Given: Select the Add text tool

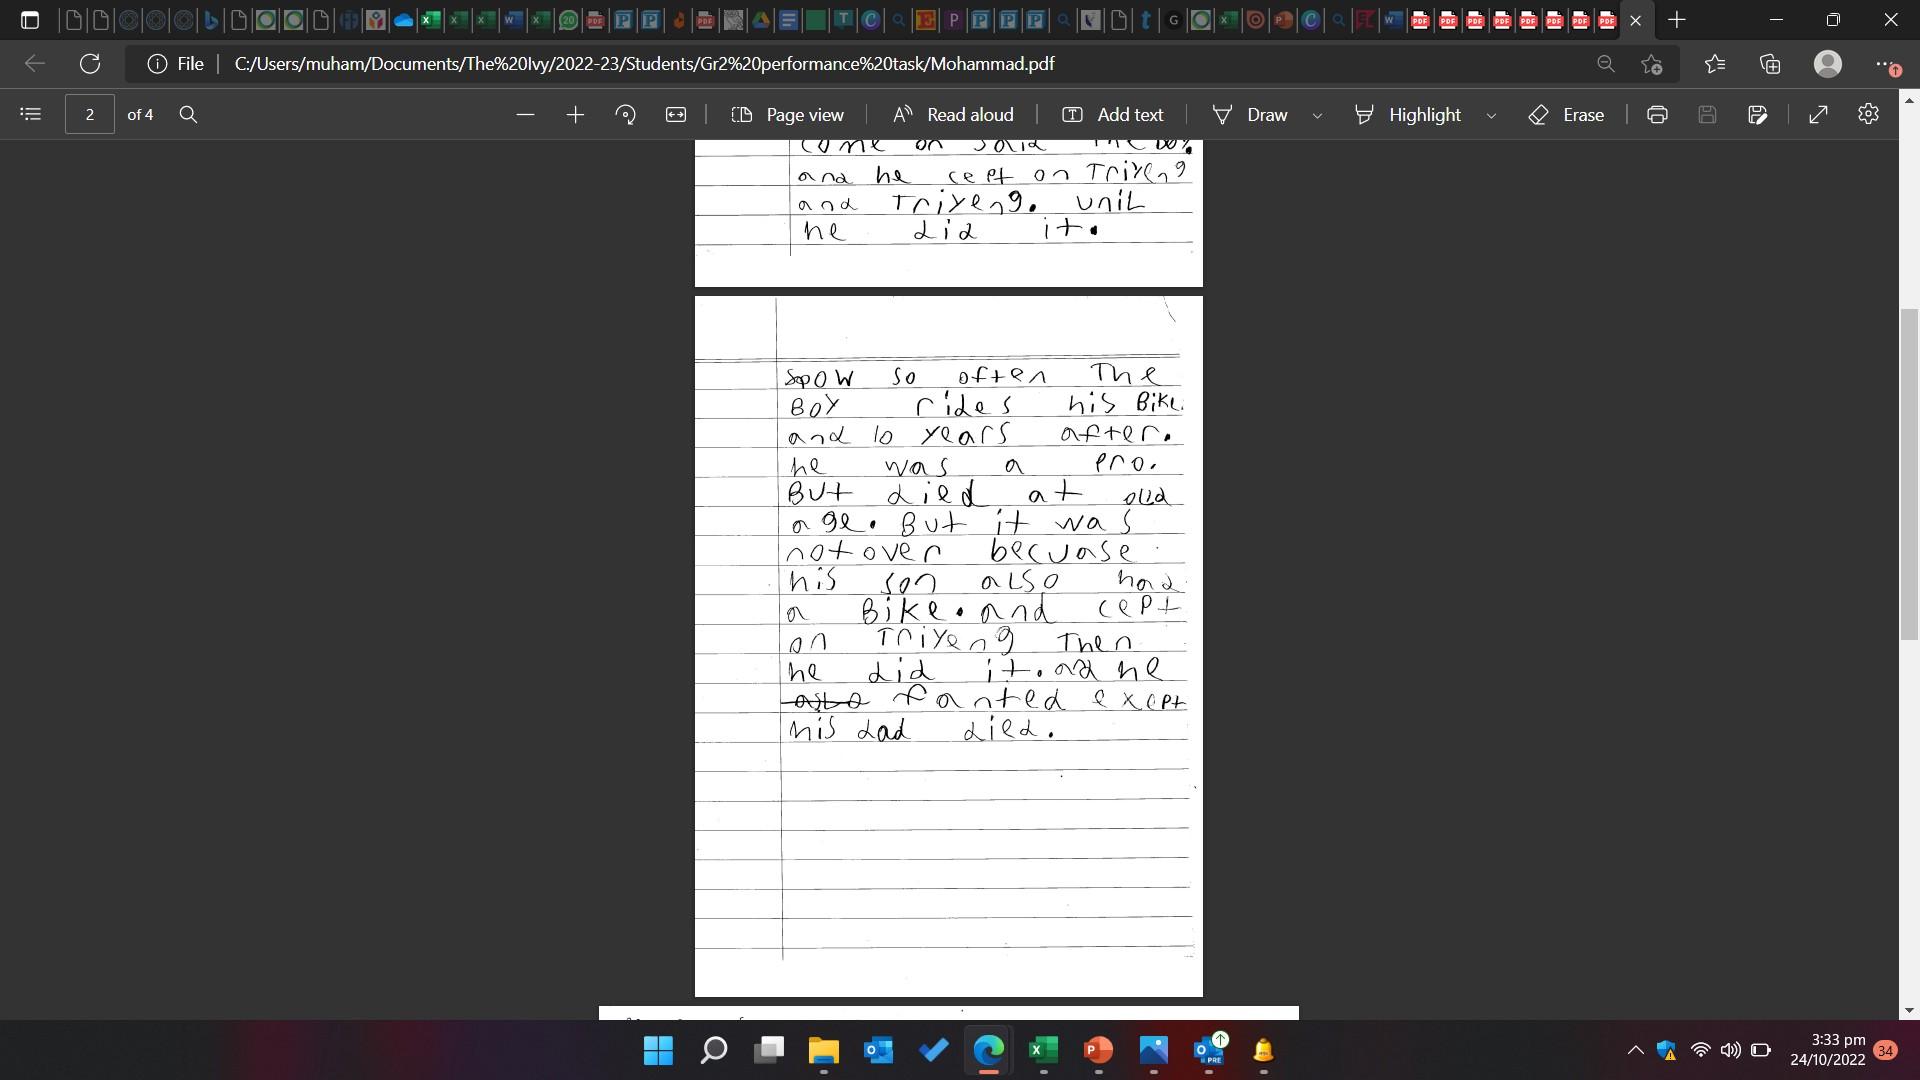Looking at the screenshot, I should point(1112,114).
